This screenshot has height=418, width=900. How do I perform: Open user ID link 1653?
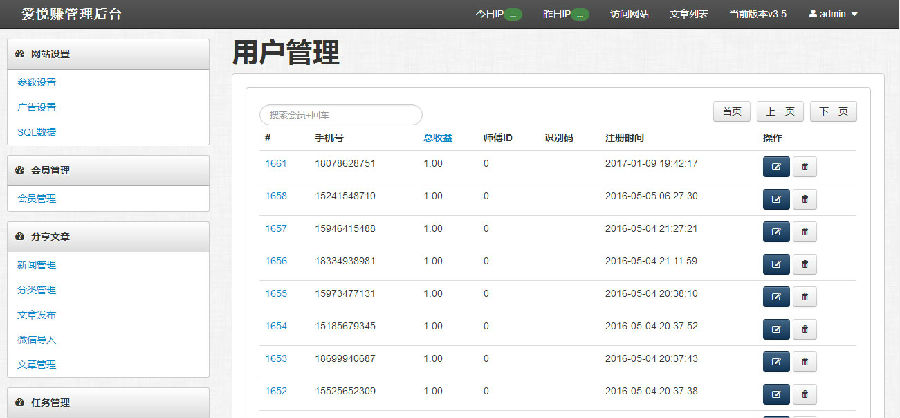[276, 358]
